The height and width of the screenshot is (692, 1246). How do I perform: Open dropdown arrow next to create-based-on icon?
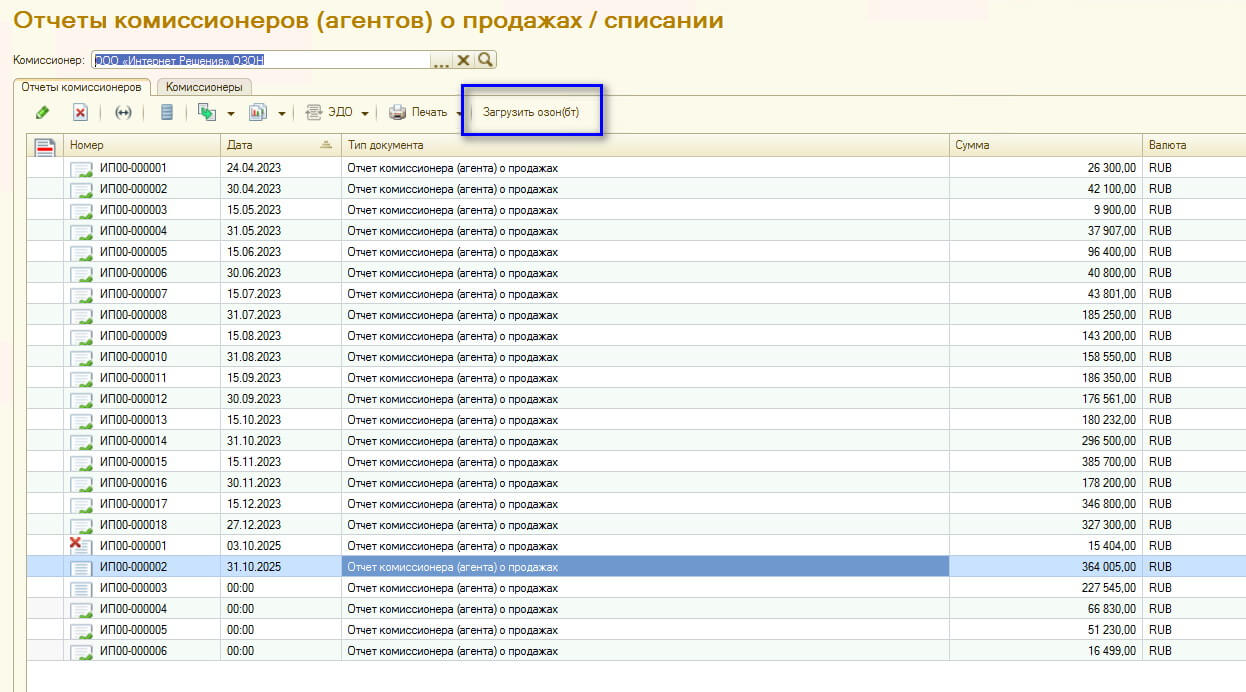(231, 114)
